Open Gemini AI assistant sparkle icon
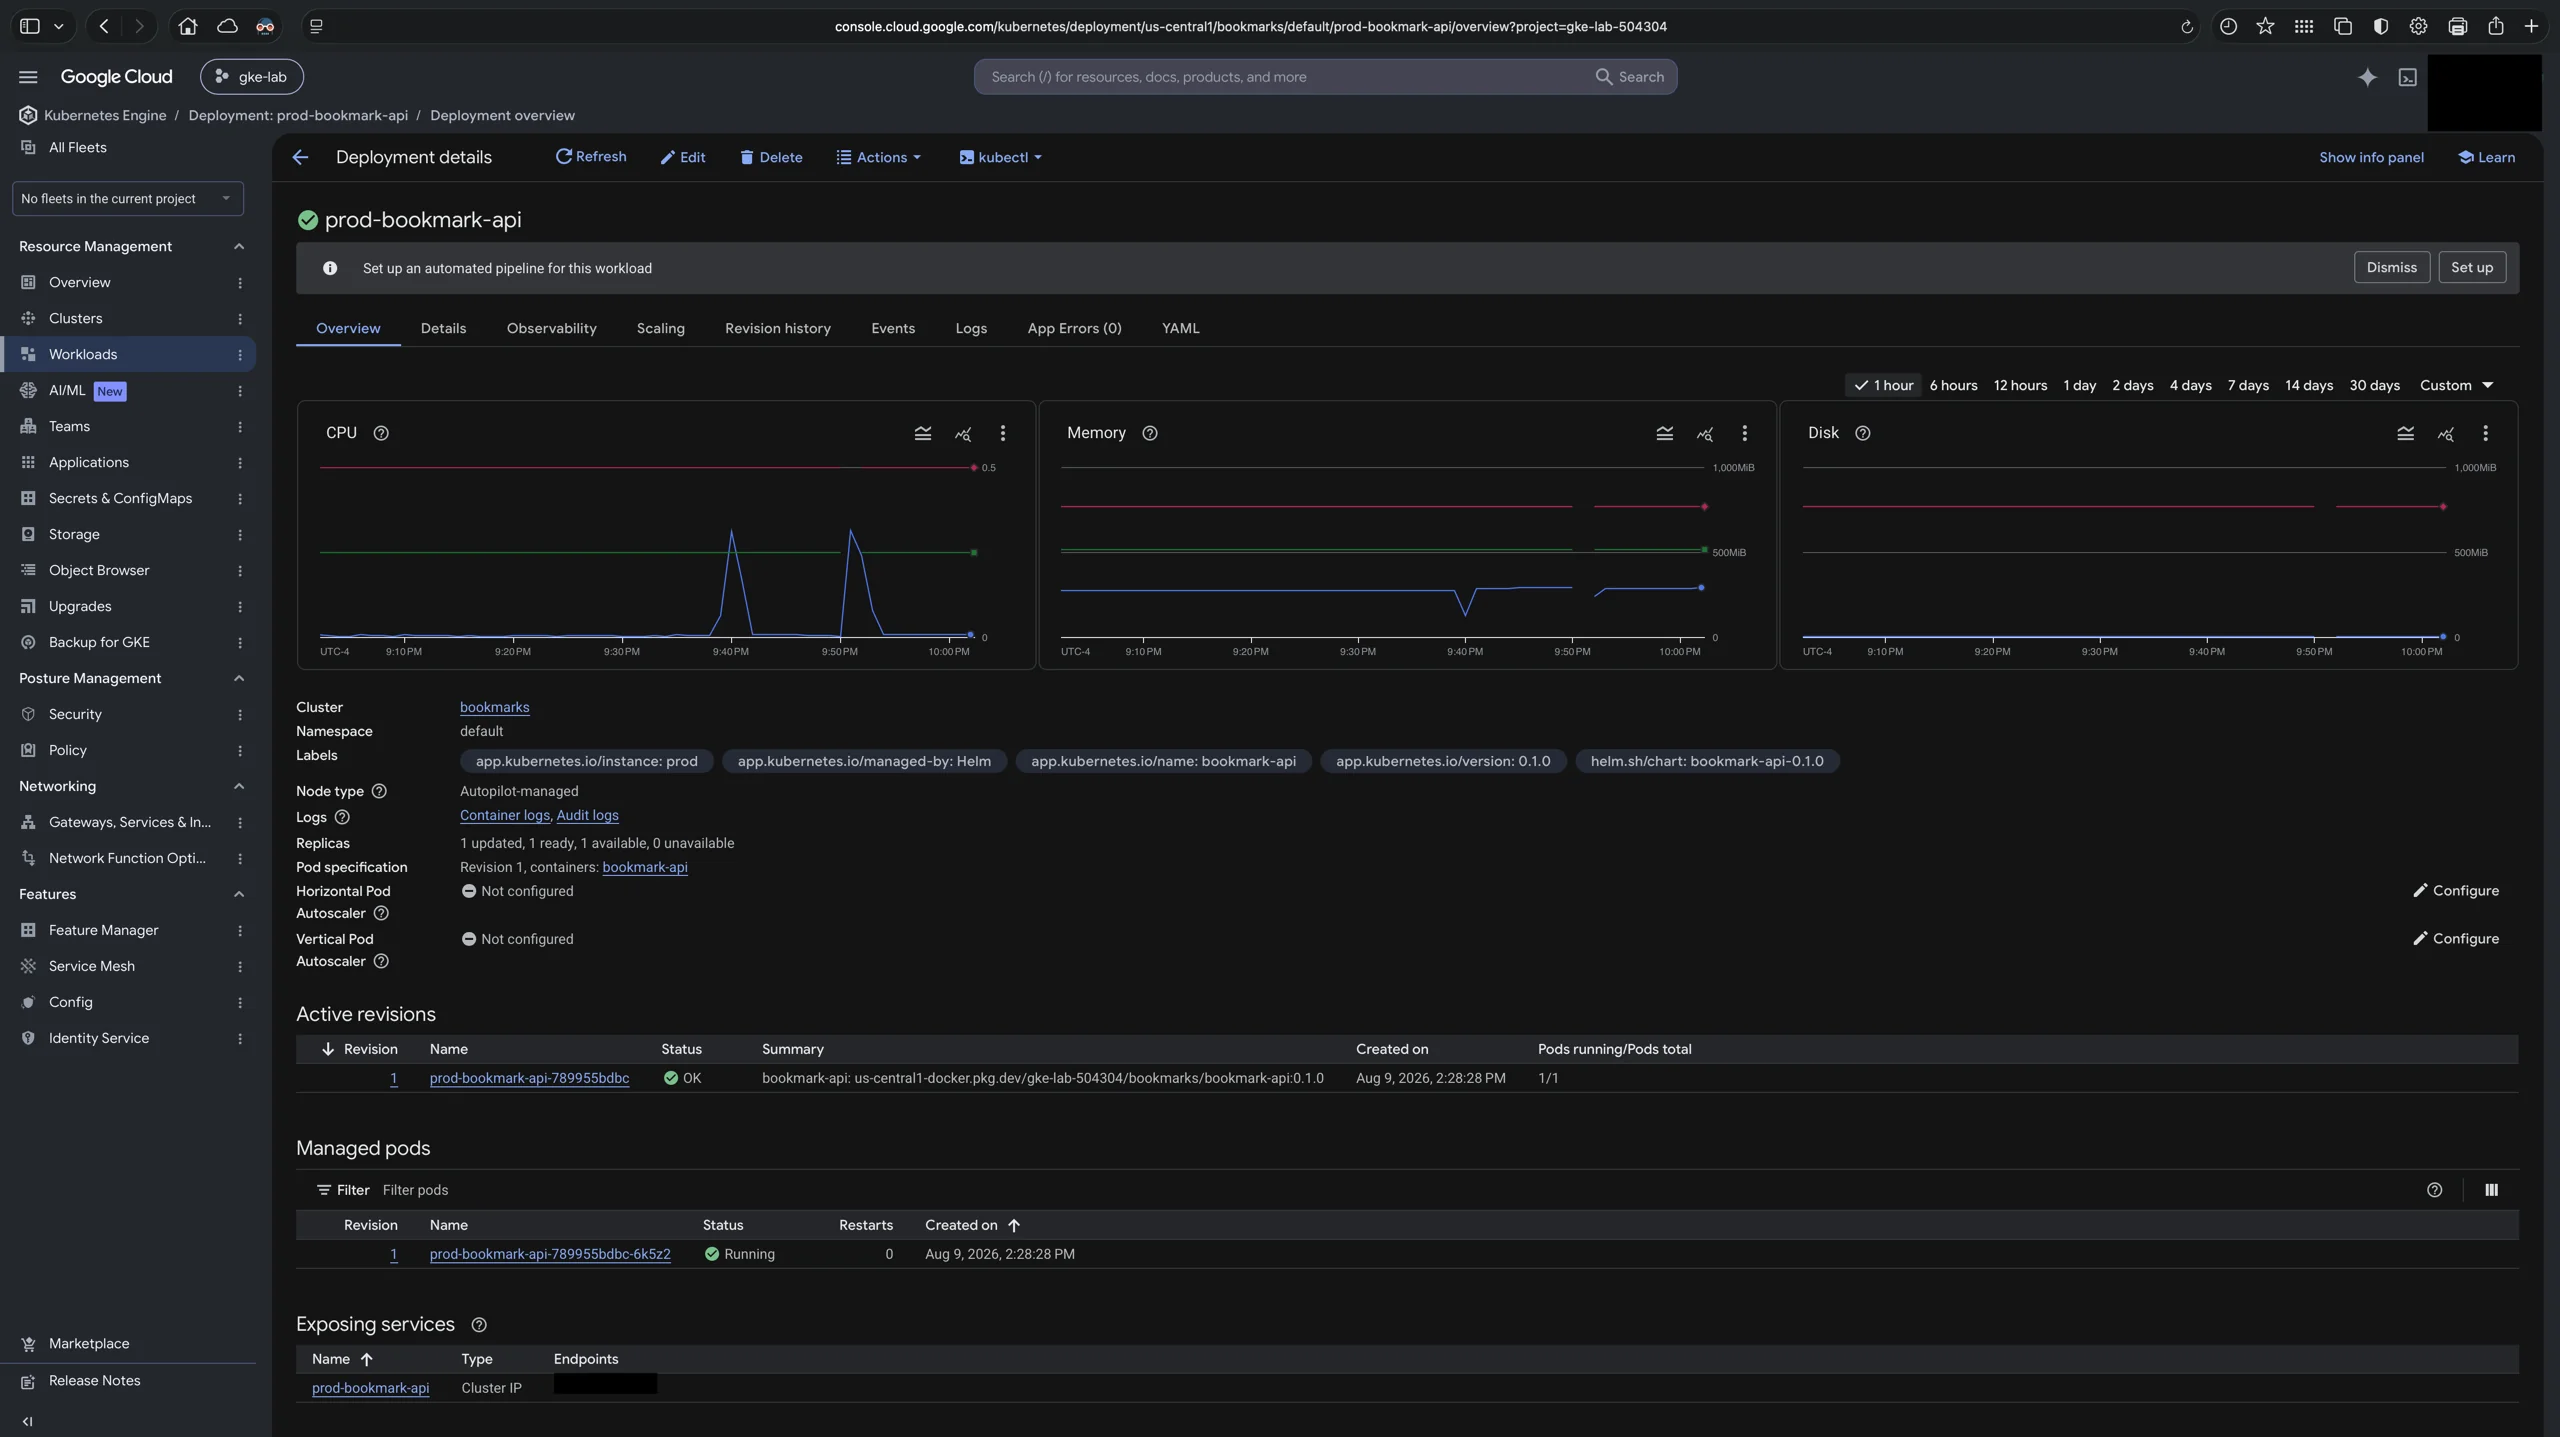Screen dimensions: 2560x1437 click(x=2366, y=77)
